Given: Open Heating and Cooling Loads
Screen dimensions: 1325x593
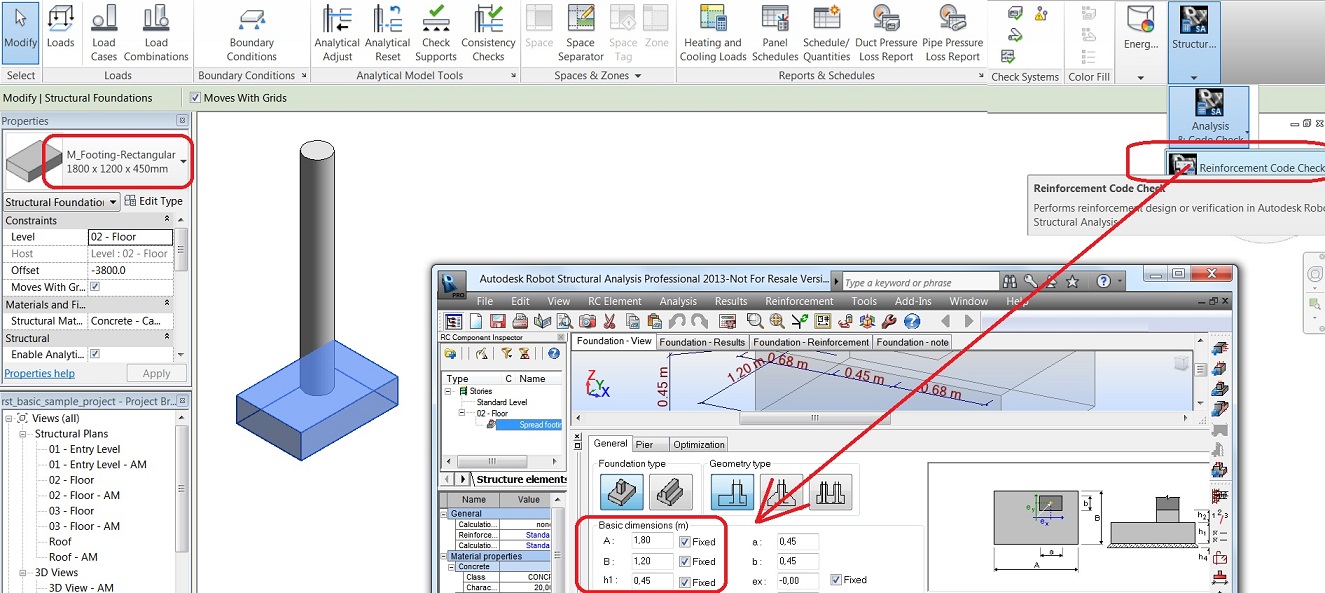Looking at the screenshot, I should (x=713, y=33).
